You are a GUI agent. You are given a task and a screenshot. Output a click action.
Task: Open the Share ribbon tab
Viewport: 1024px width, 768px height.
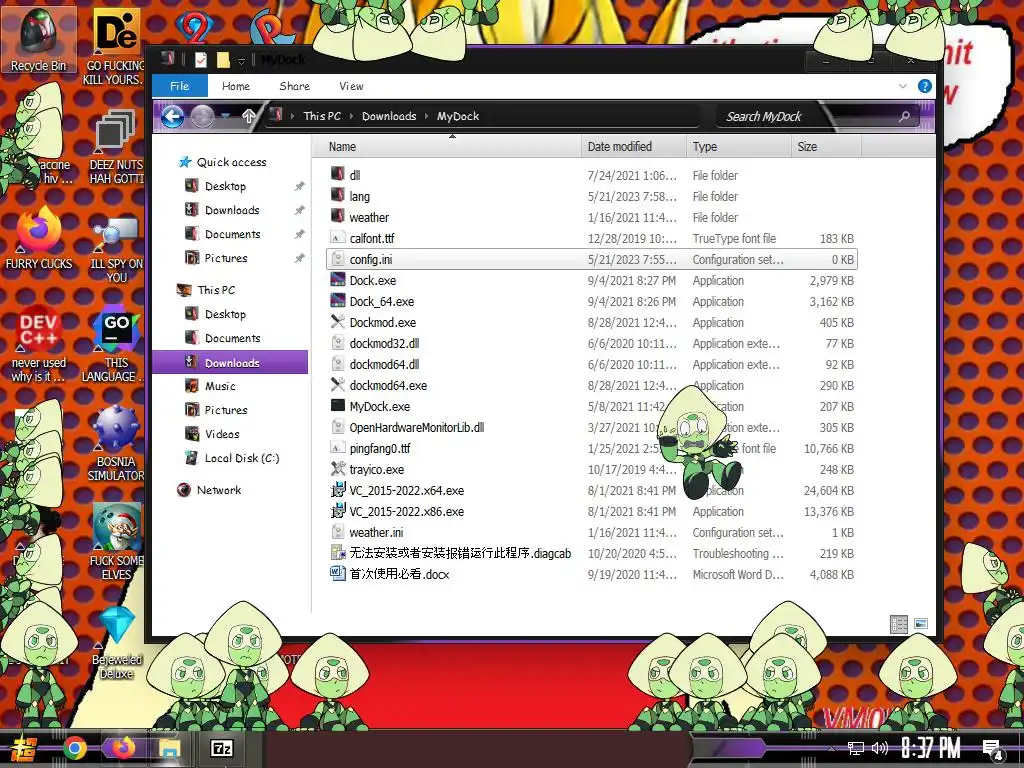(x=295, y=86)
